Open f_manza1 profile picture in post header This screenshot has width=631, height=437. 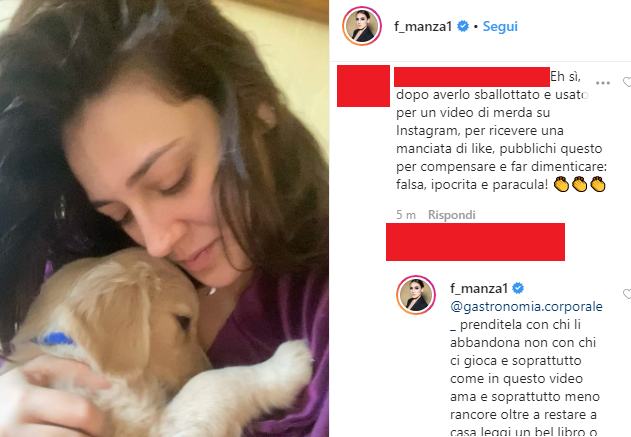pyautogui.click(x=362, y=26)
